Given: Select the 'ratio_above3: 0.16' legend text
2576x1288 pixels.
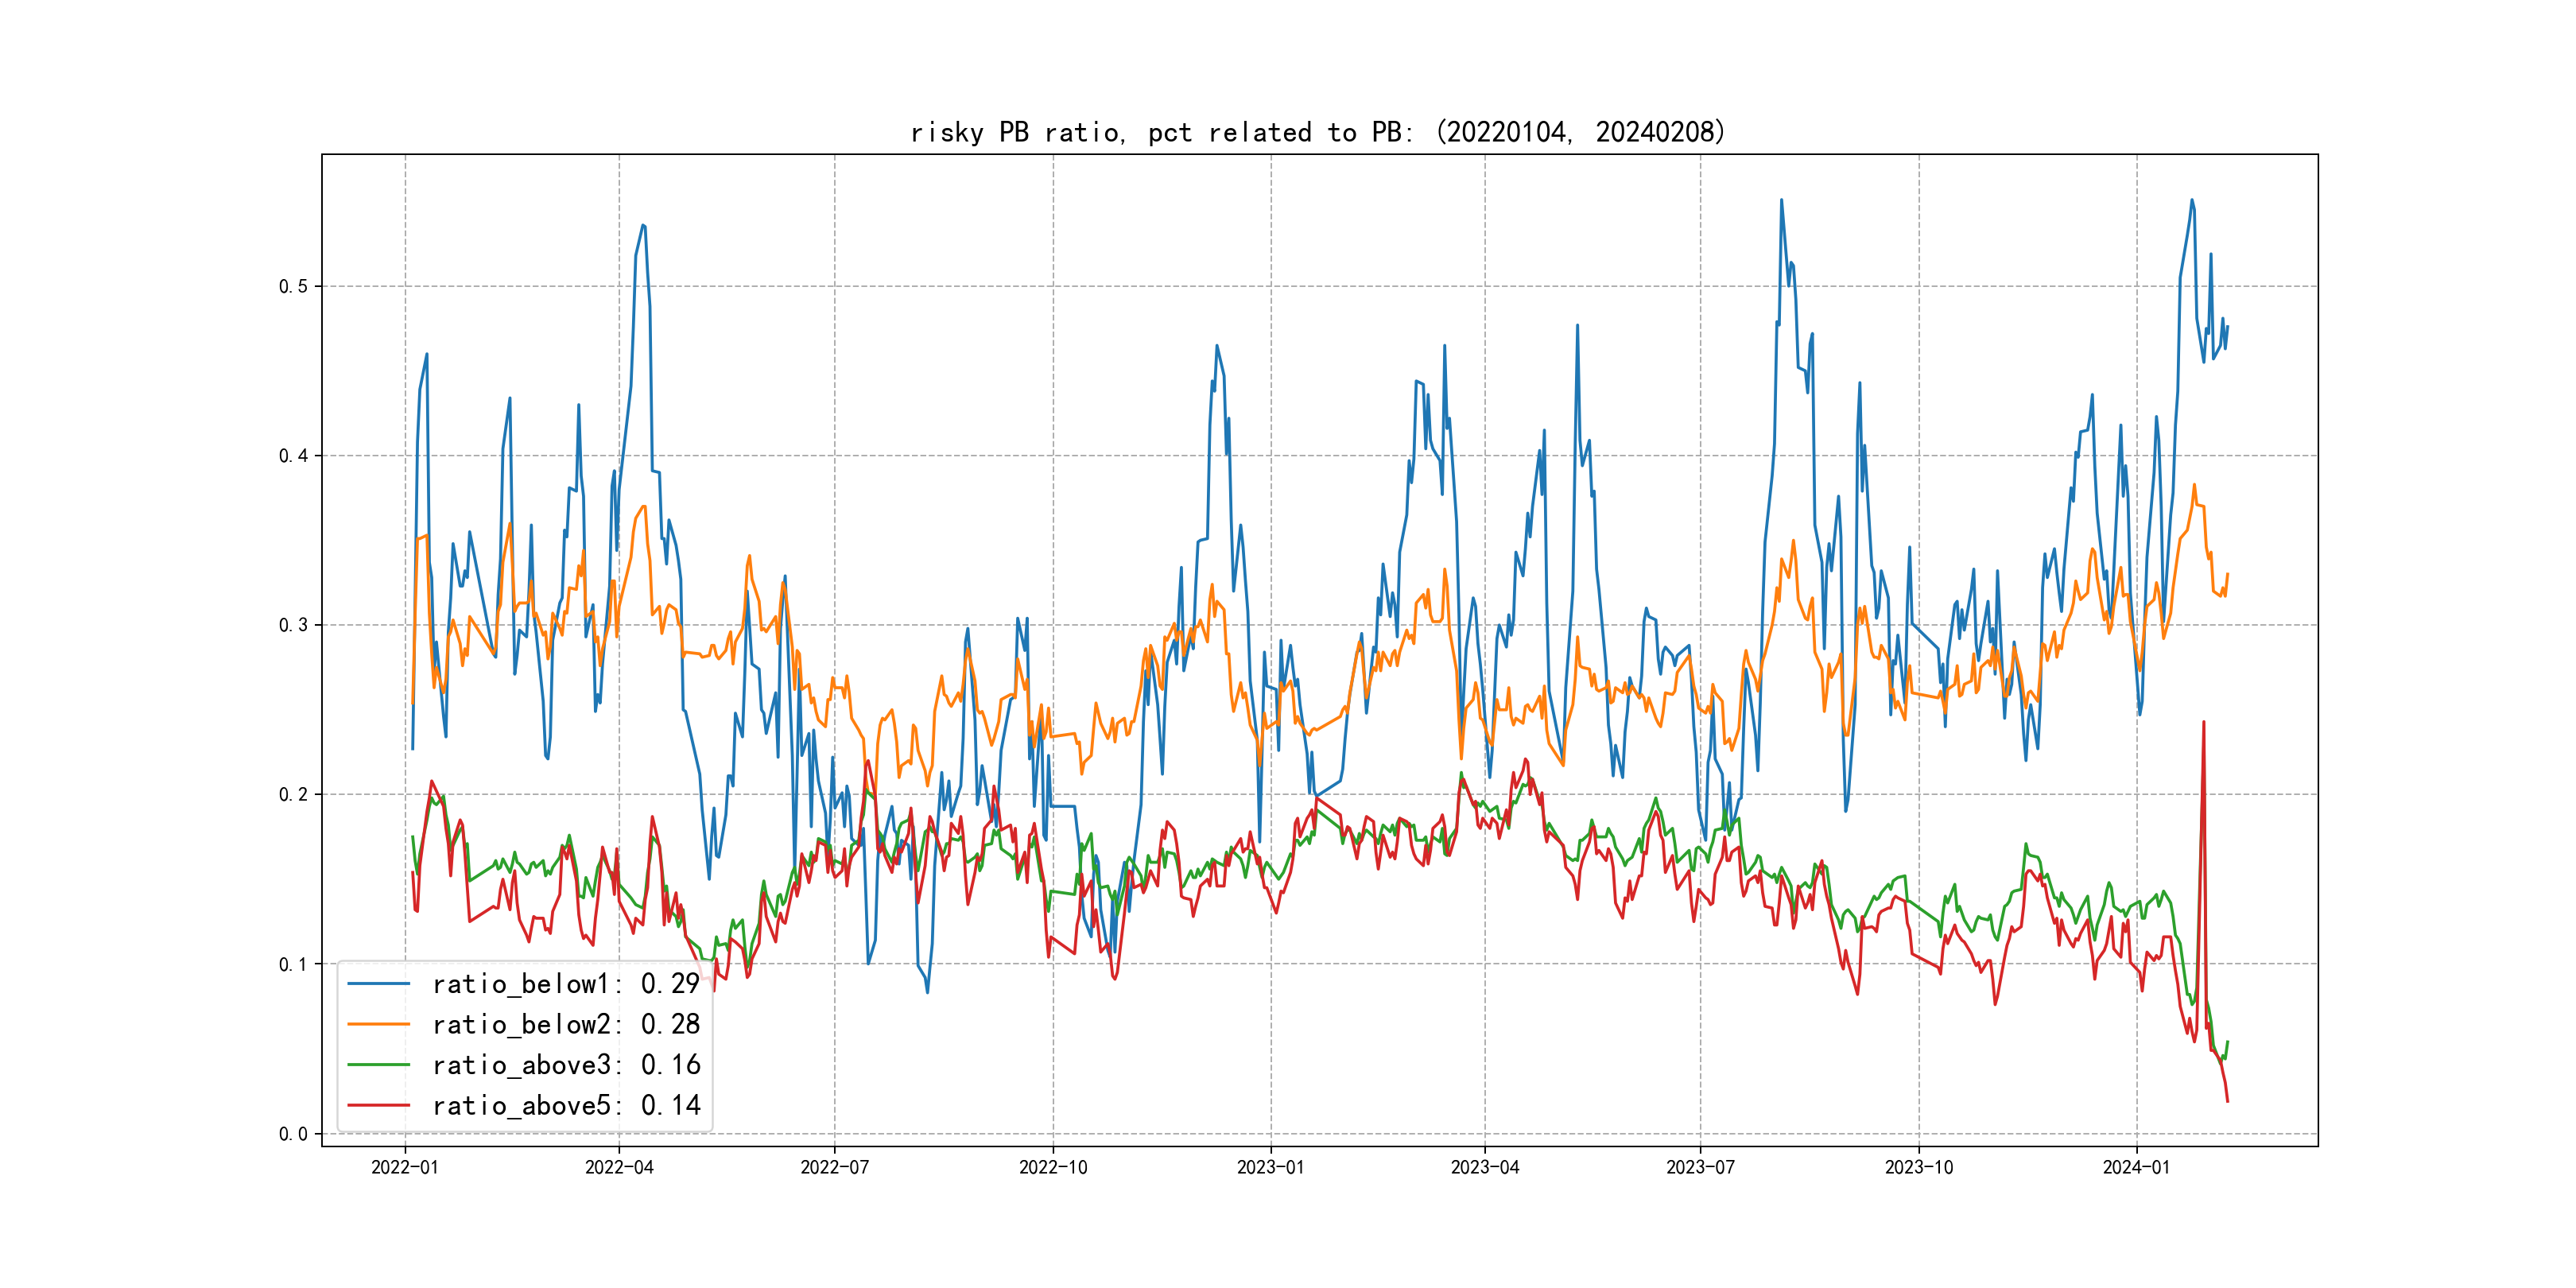Looking at the screenshot, I should point(566,1065).
